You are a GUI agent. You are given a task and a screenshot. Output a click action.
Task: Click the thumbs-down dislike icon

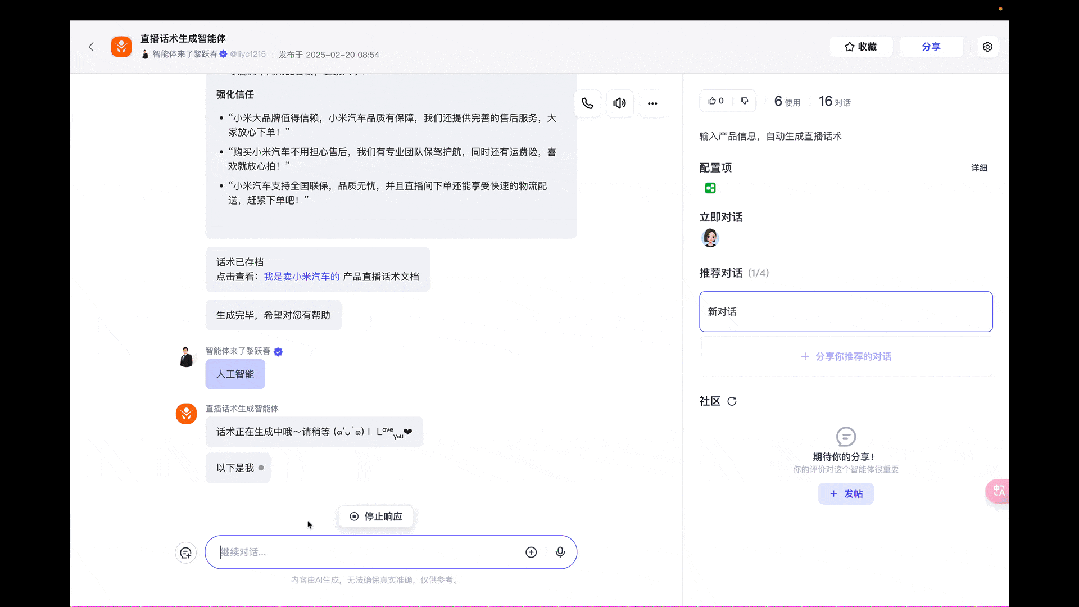point(745,101)
